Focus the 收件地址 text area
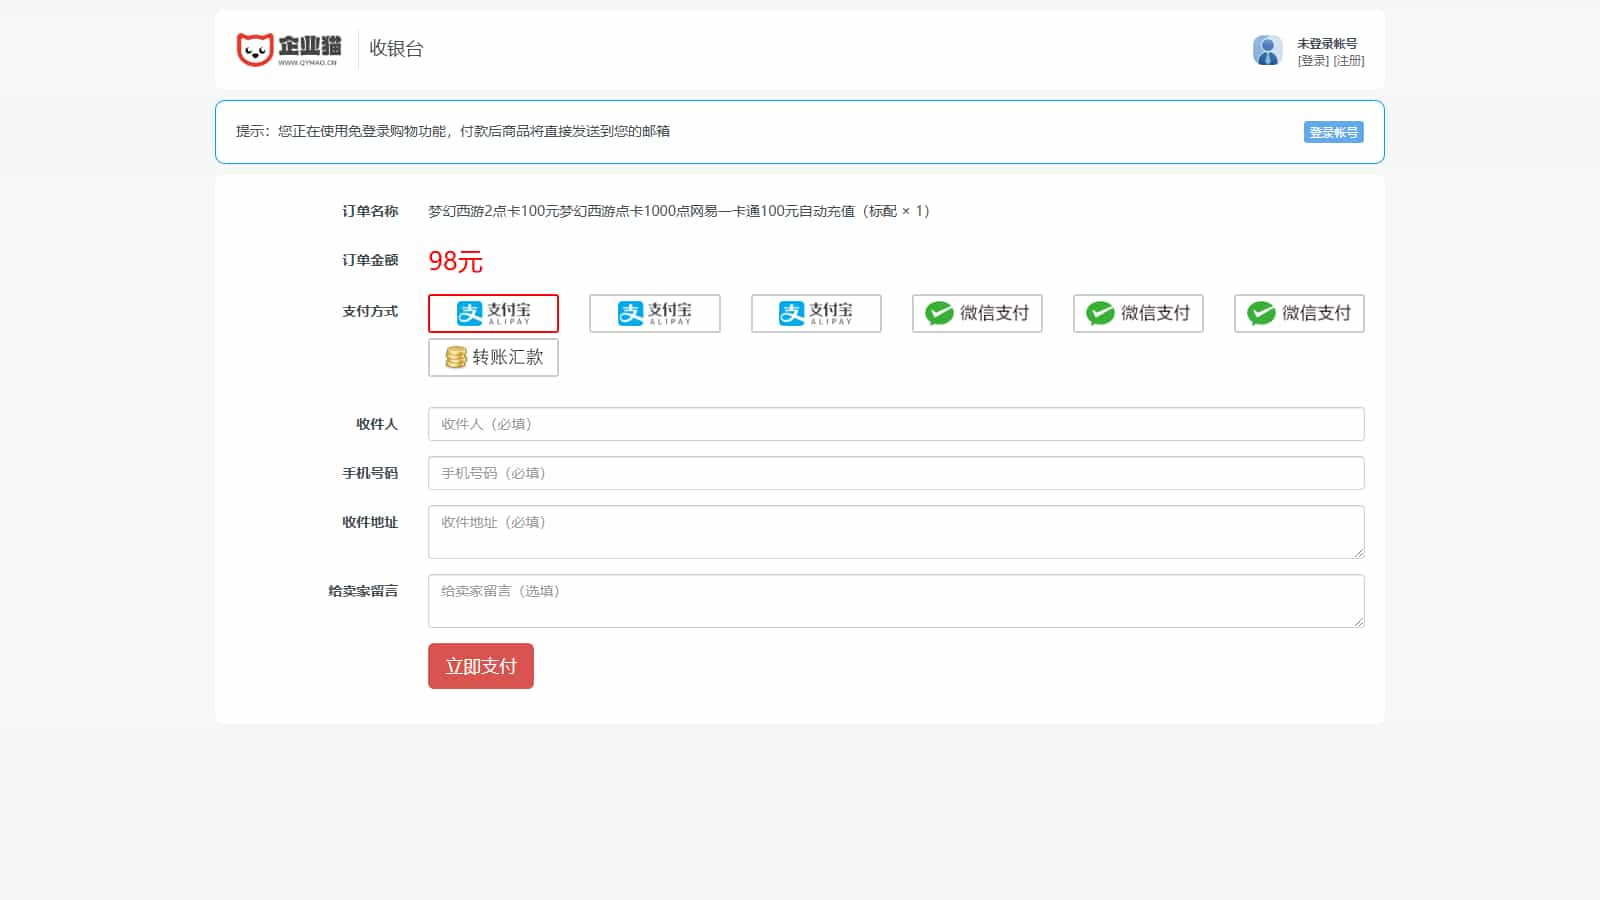Image resolution: width=1600 pixels, height=900 pixels. tap(896, 532)
